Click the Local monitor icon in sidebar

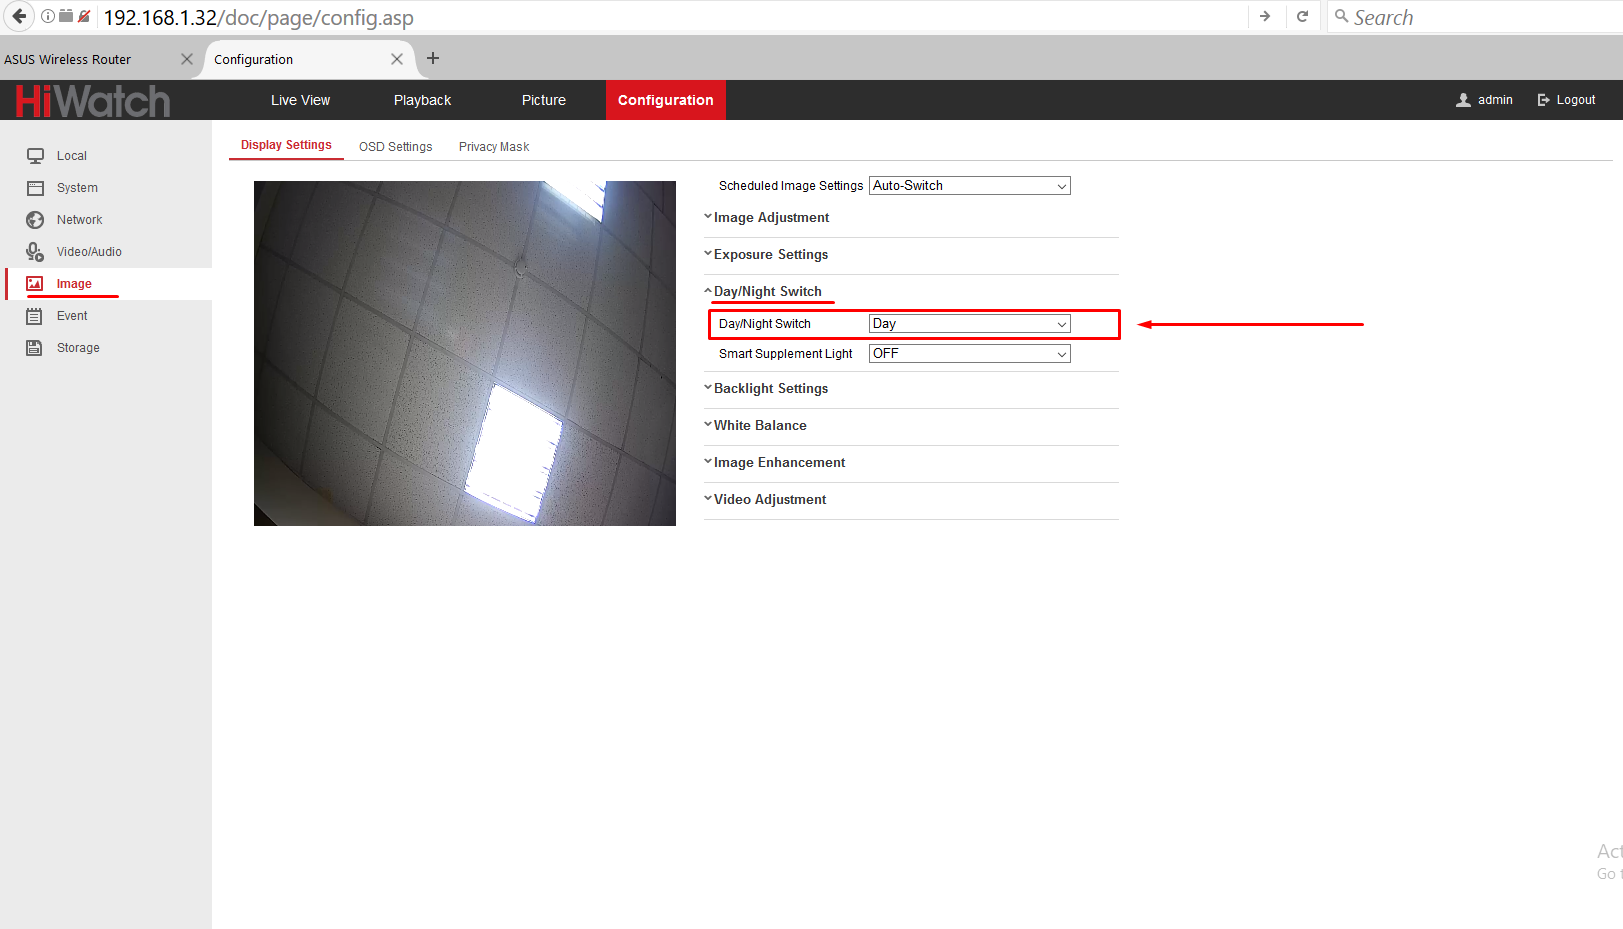click(x=35, y=156)
